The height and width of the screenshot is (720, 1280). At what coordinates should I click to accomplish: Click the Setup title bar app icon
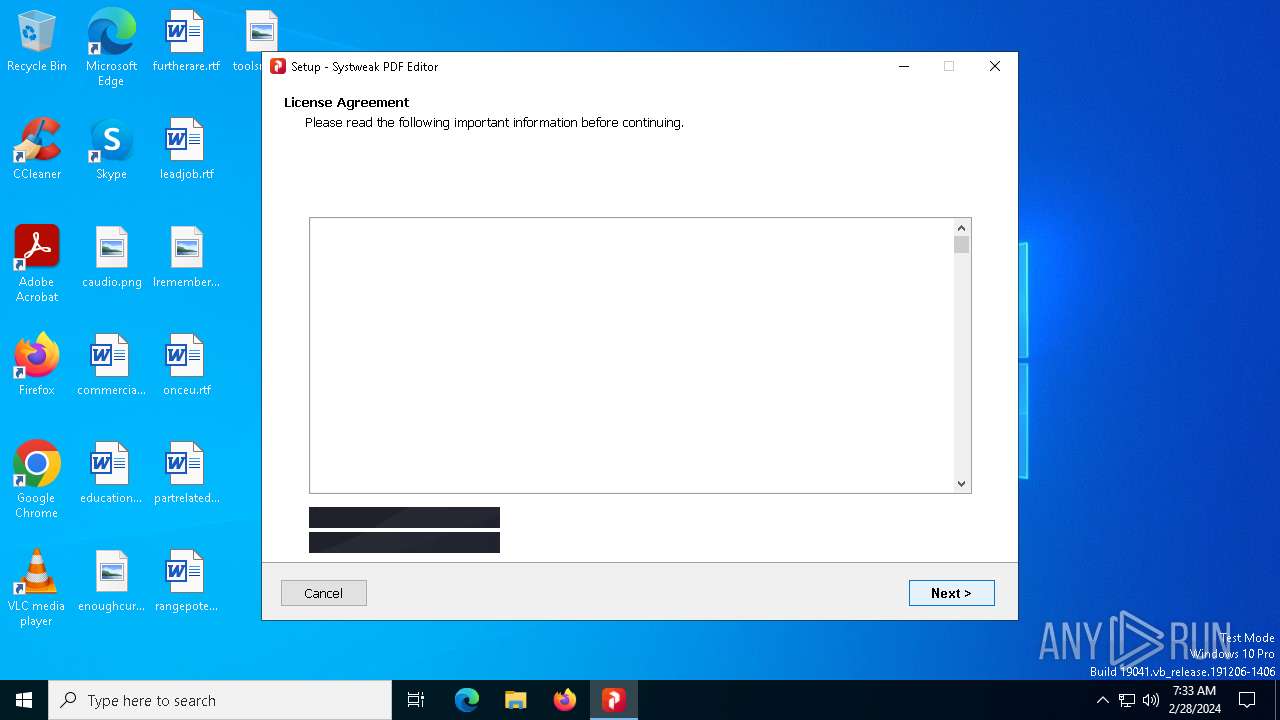(278, 67)
